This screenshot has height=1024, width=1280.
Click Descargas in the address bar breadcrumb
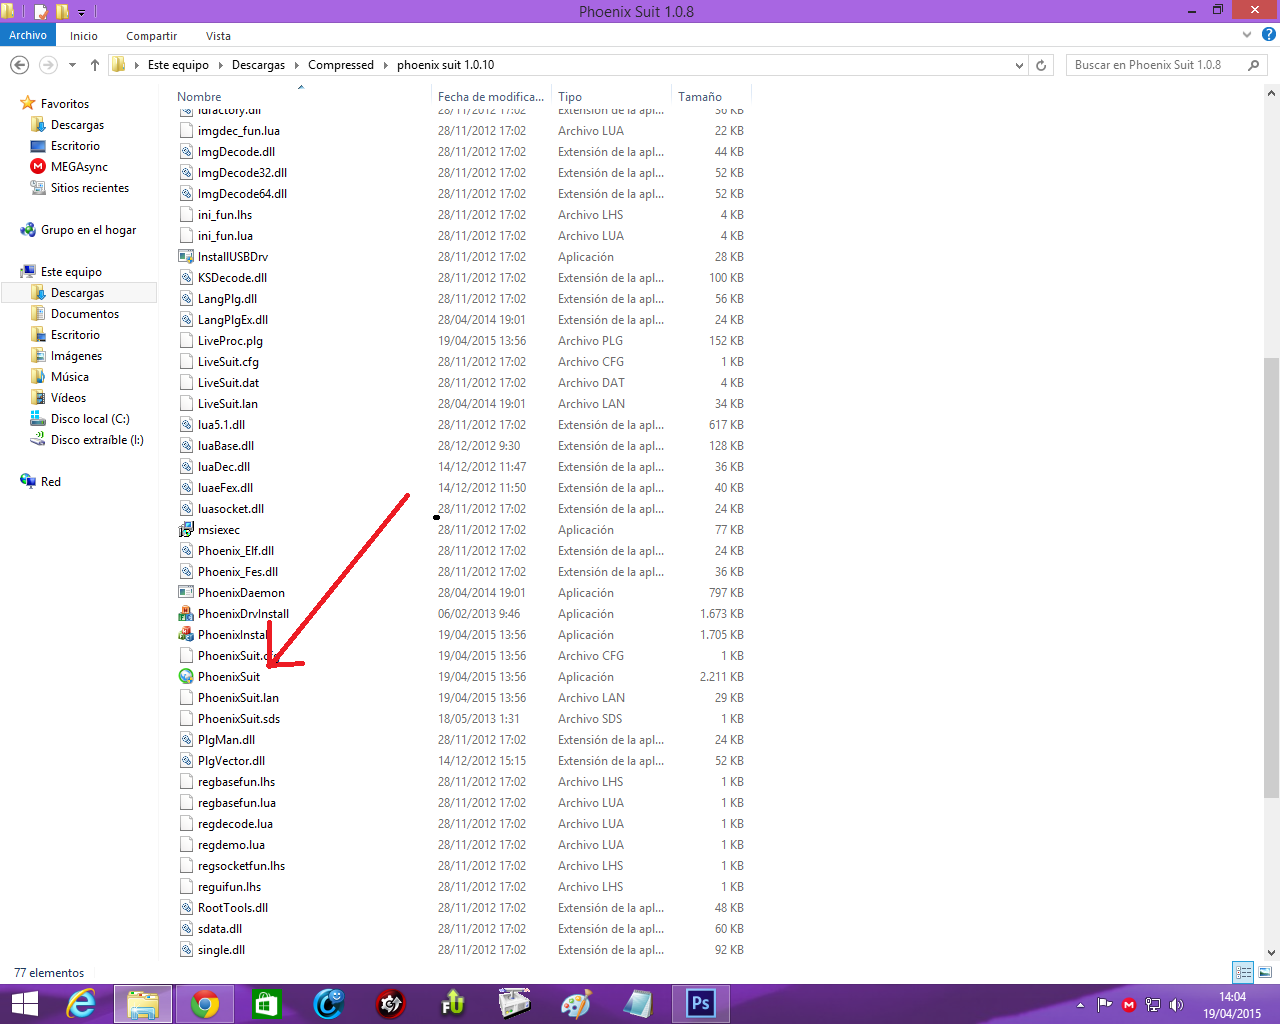[258, 65]
